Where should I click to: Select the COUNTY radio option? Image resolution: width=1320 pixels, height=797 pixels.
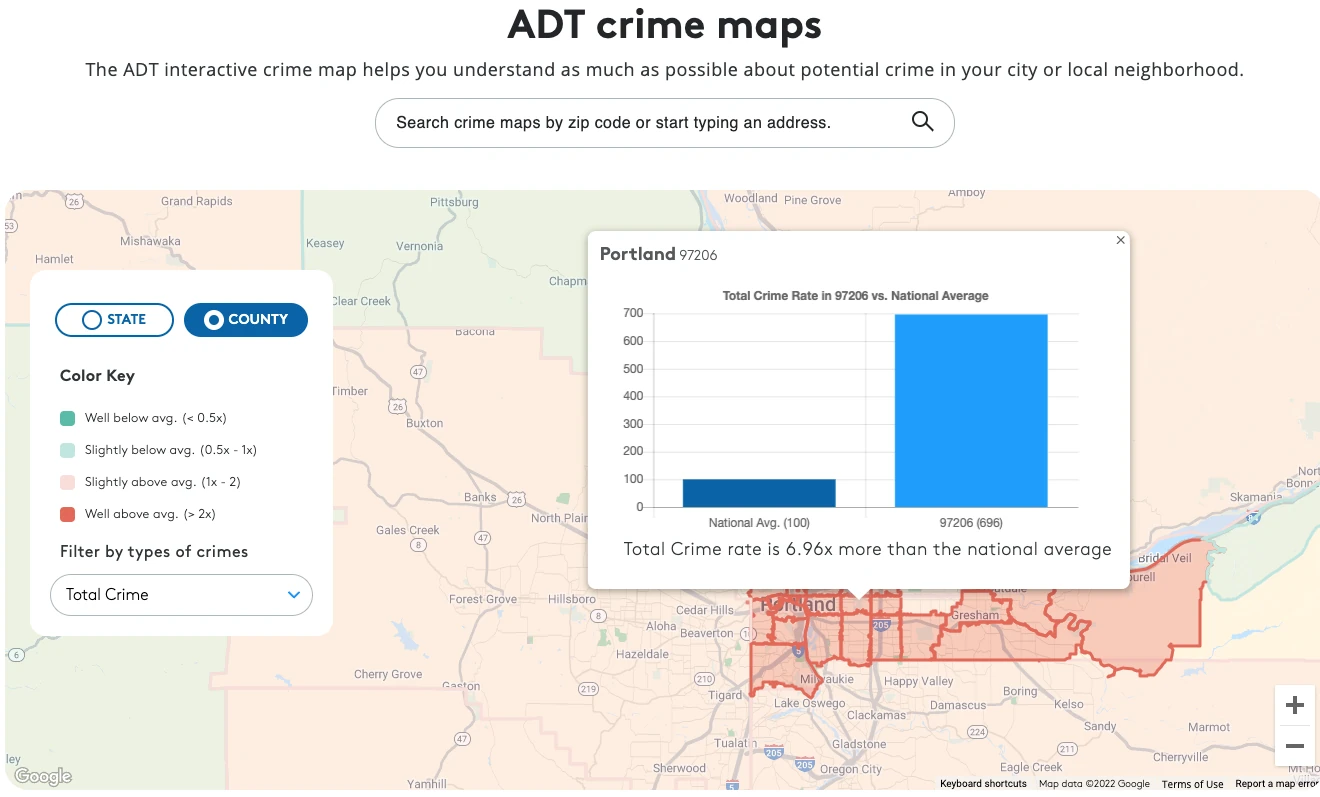(246, 319)
